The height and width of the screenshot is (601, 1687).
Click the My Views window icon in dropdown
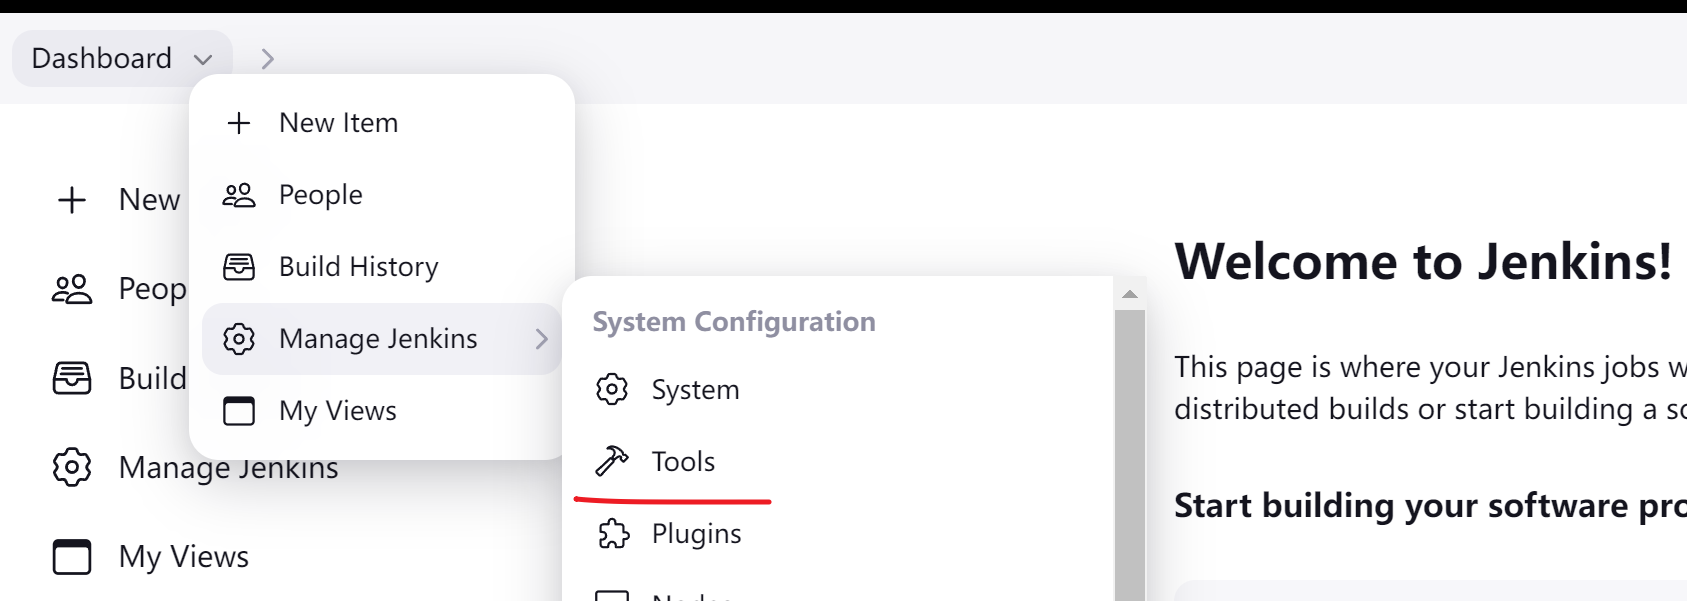point(239,411)
